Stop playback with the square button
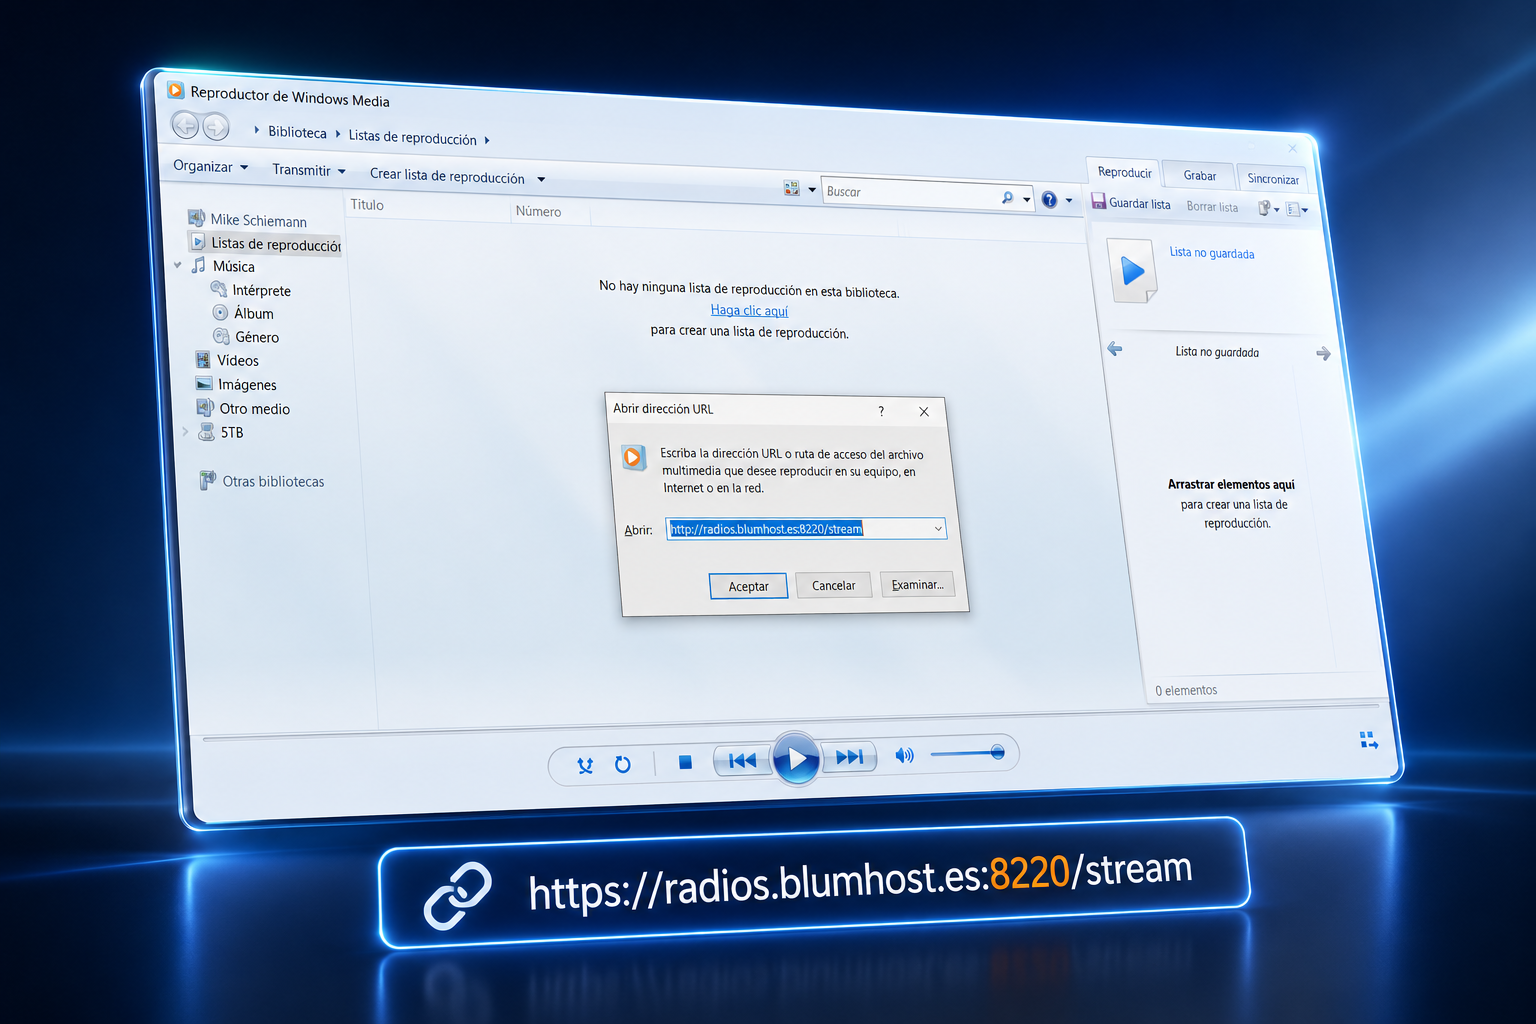1536x1024 pixels. point(685,762)
